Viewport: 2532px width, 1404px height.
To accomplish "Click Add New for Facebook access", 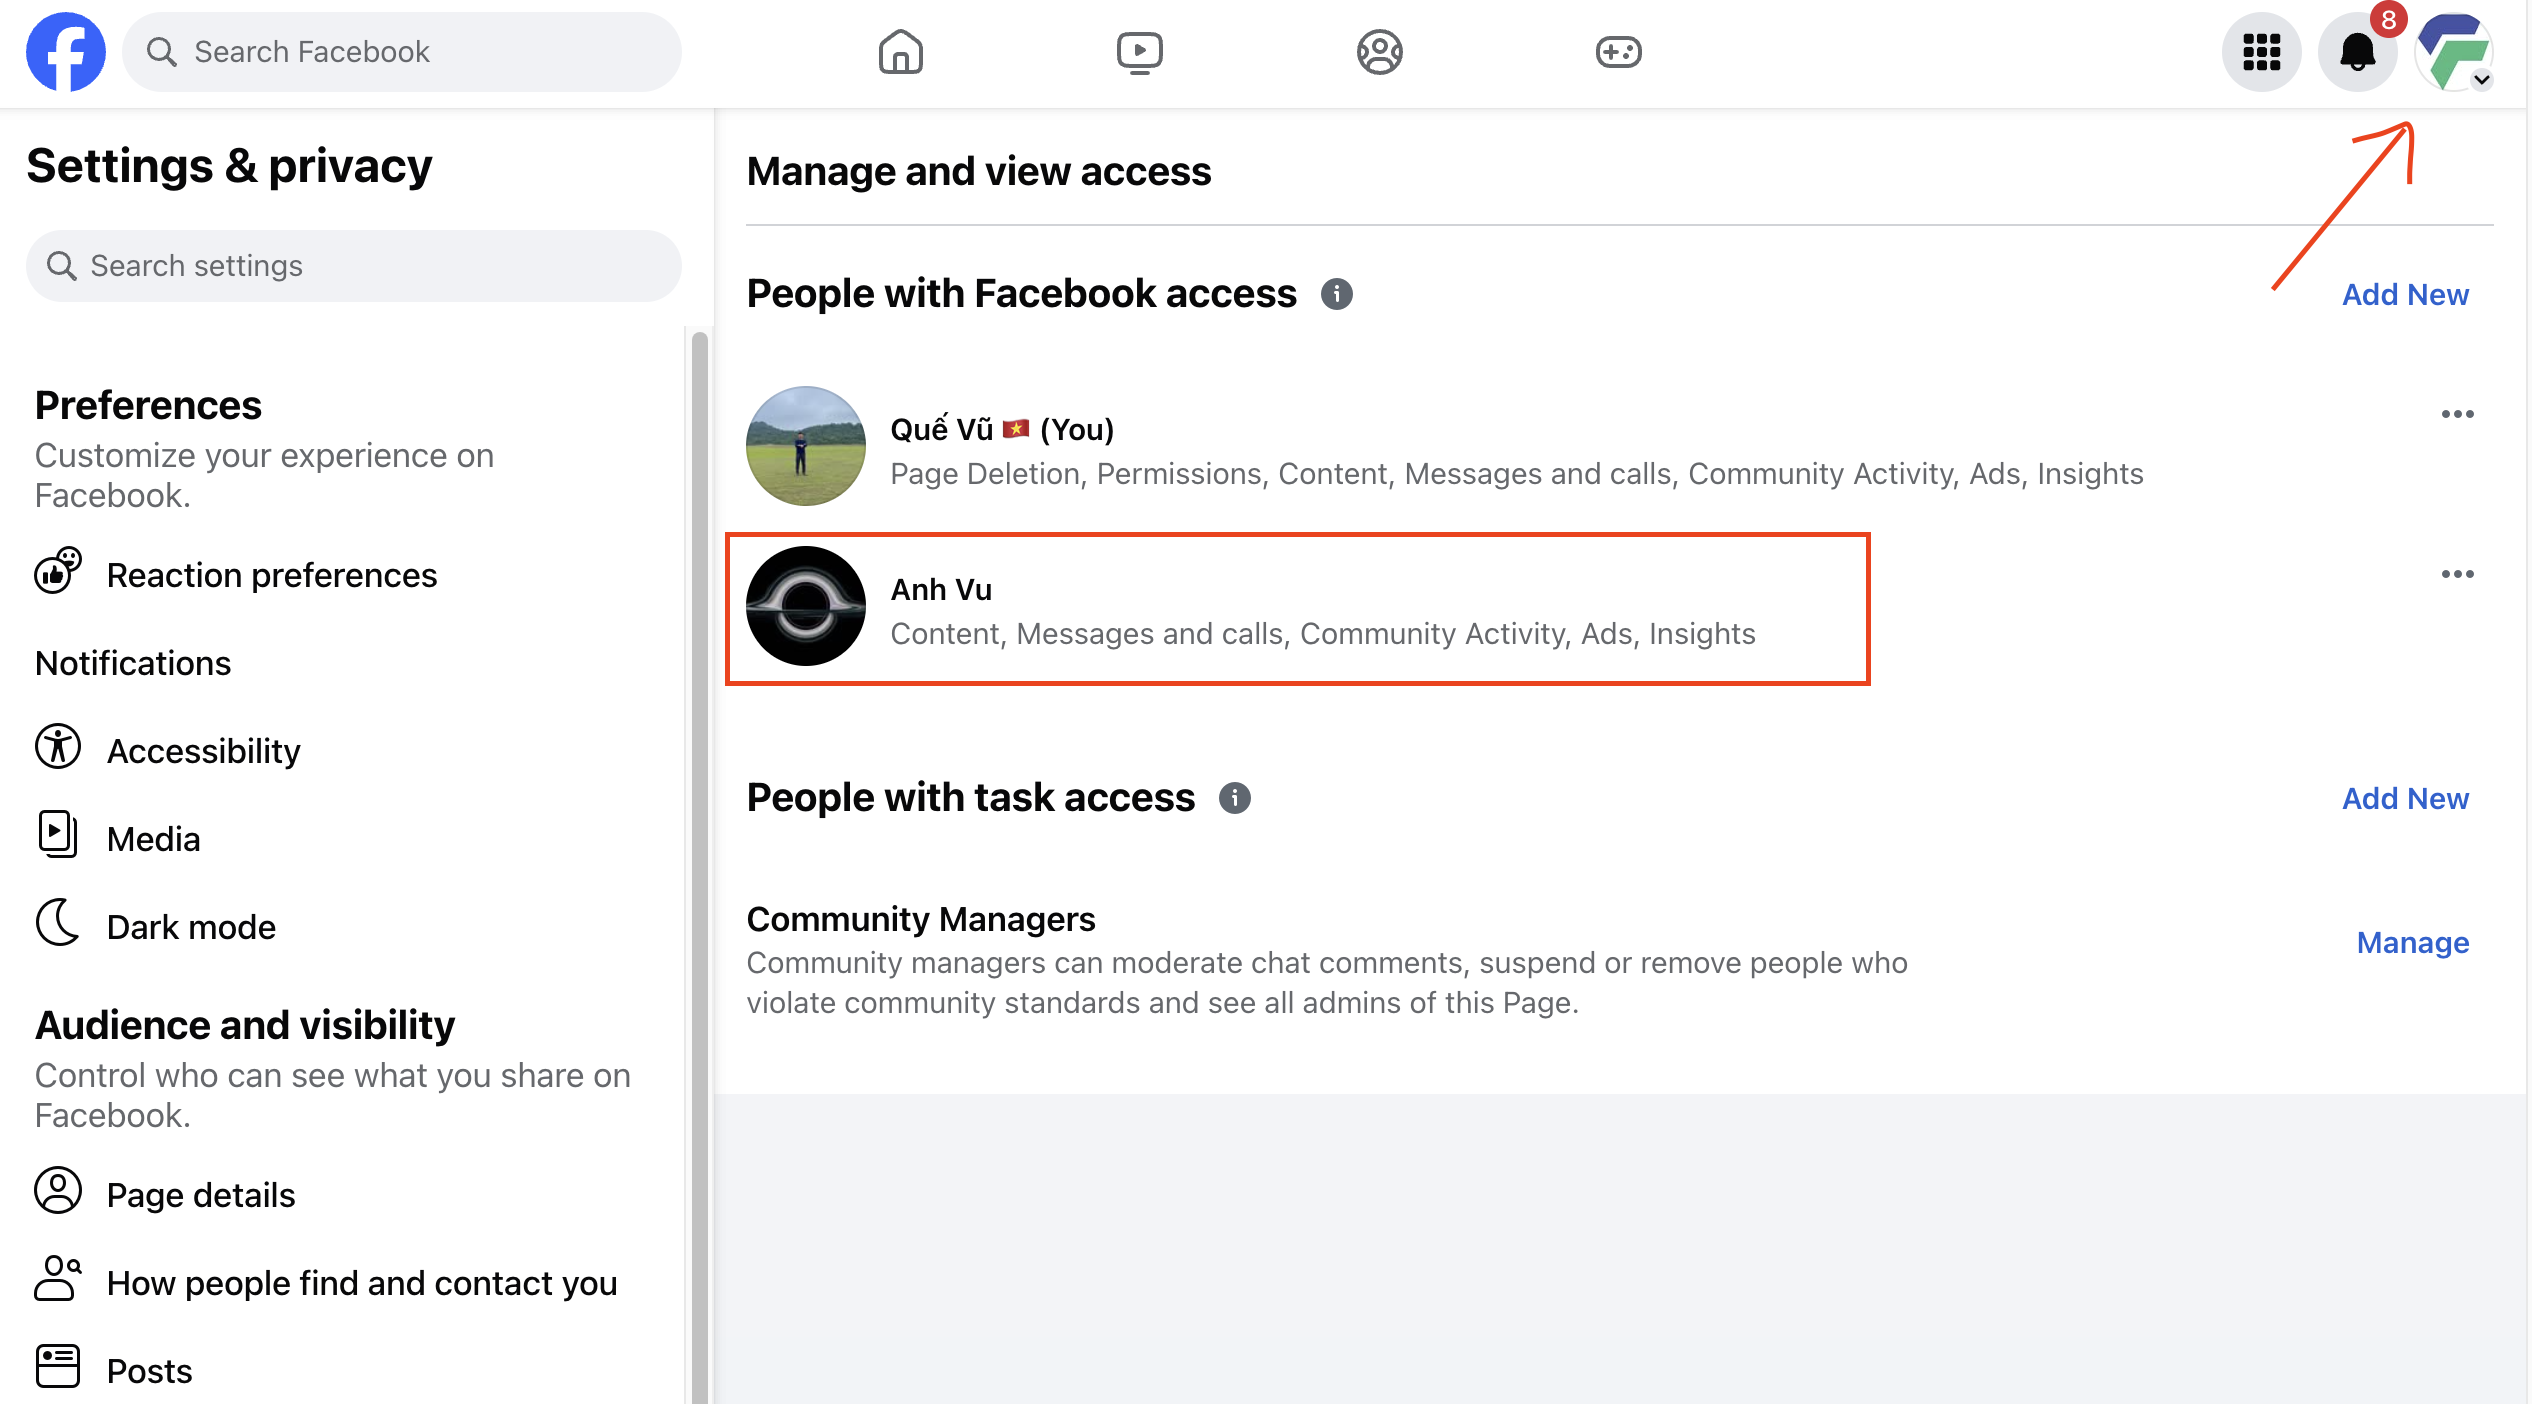I will tap(2405, 294).
